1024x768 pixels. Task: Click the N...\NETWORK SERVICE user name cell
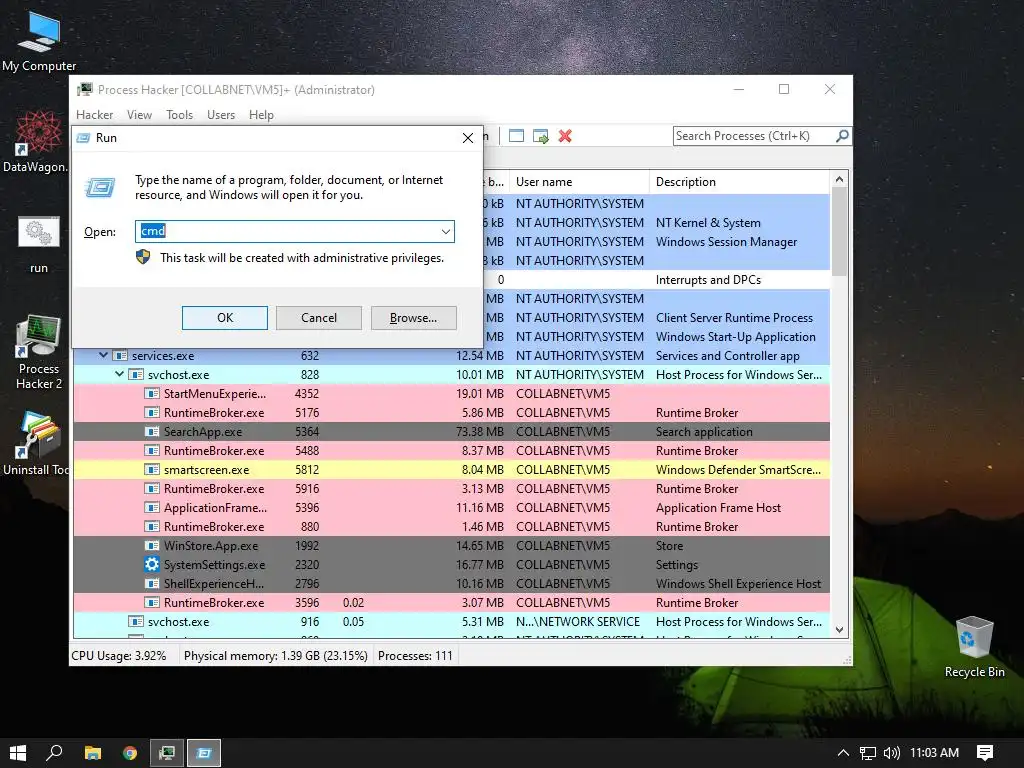coord(578,621)
